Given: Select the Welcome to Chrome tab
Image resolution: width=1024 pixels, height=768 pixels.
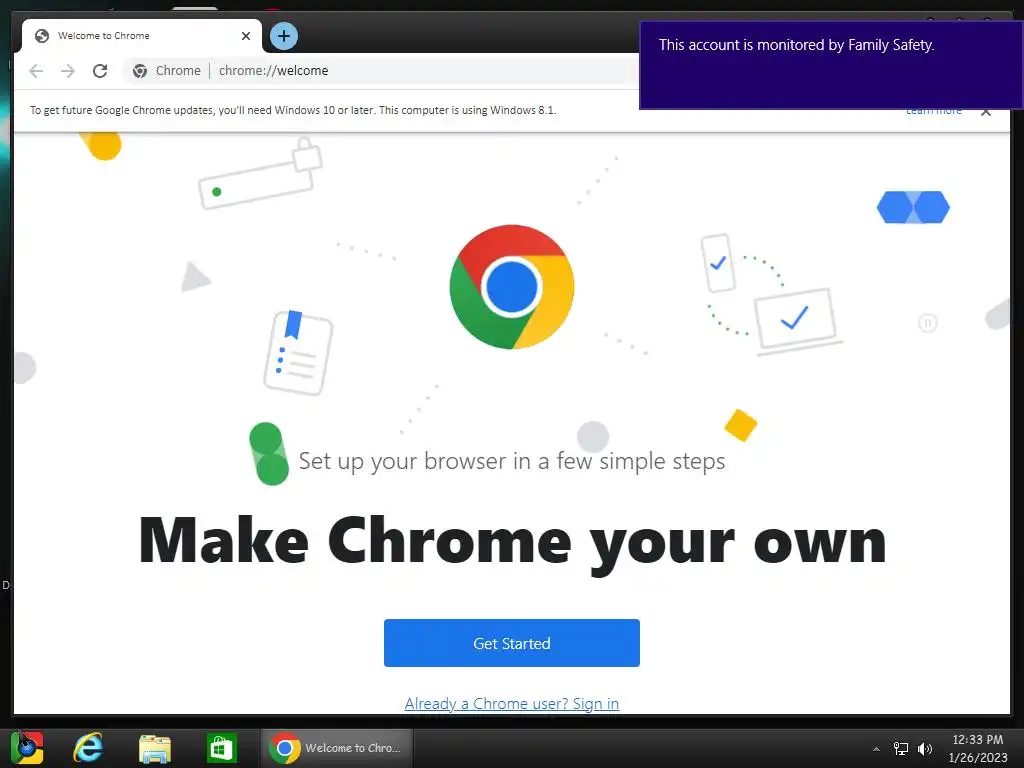Looking at the screenshot, I should [142, 36].
